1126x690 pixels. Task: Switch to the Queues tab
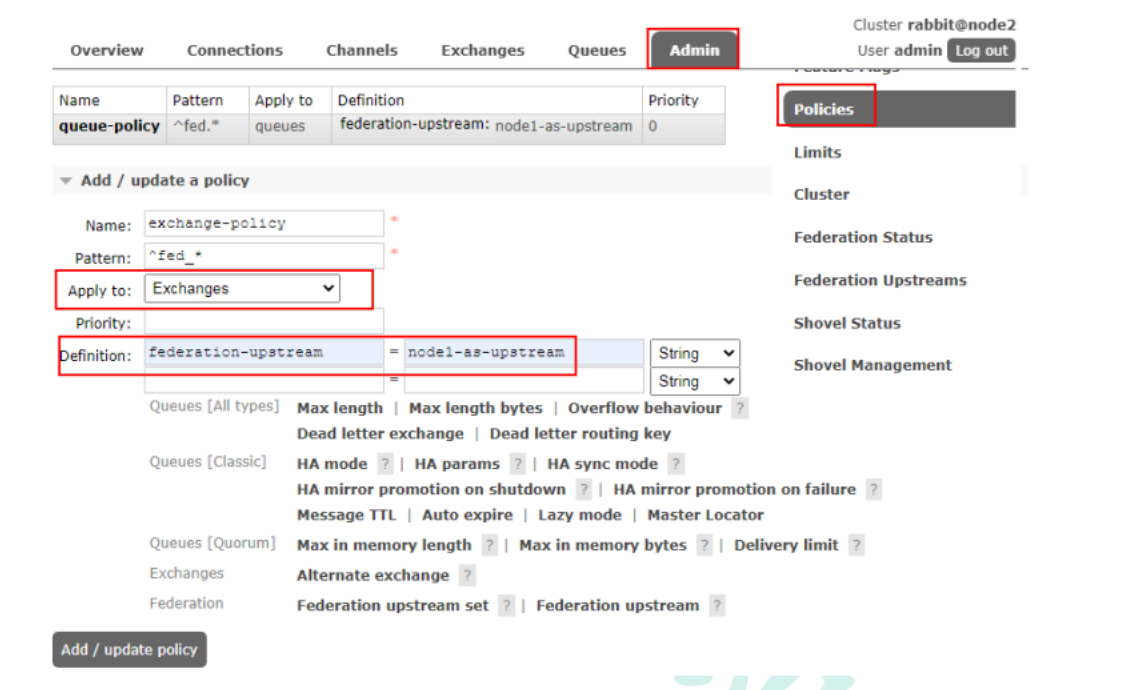click(597, 50)
